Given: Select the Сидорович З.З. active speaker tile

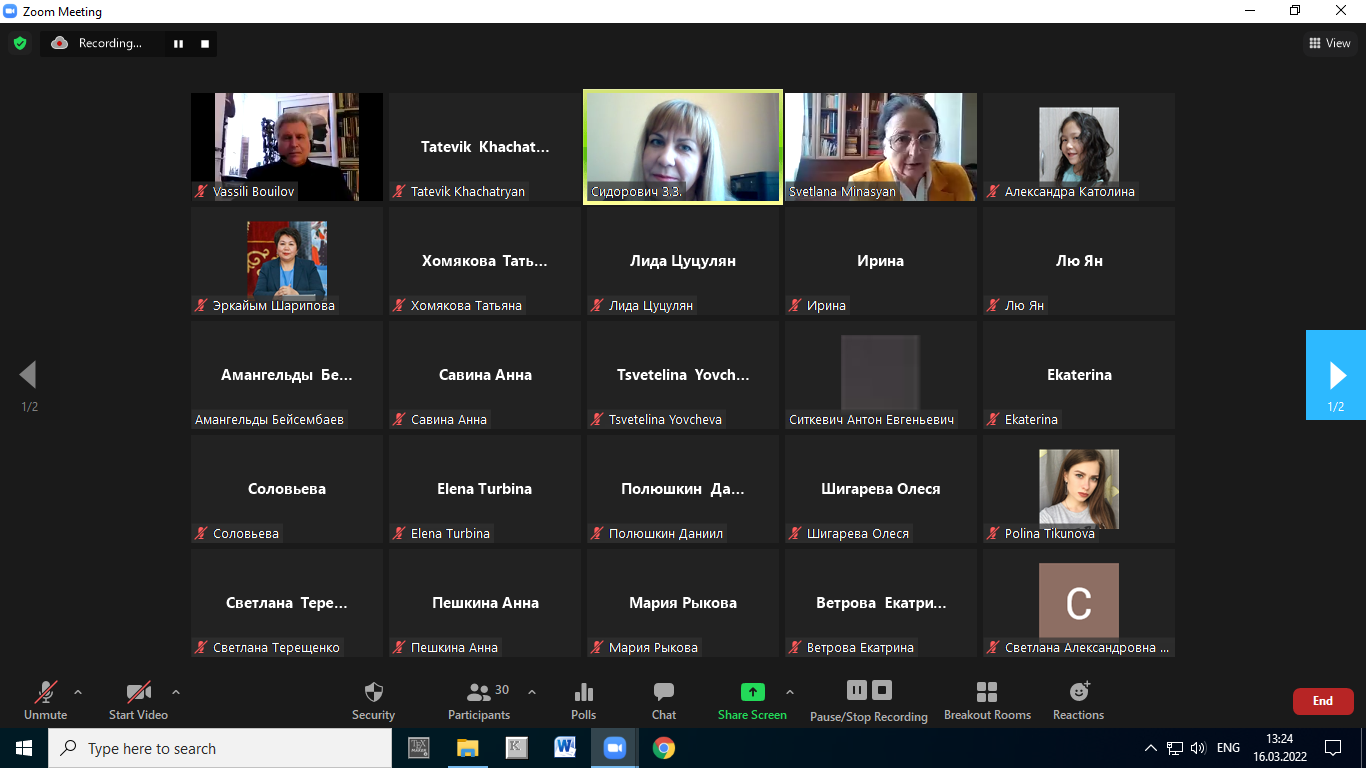Looking at the screenshot, I should coord(683,147).
